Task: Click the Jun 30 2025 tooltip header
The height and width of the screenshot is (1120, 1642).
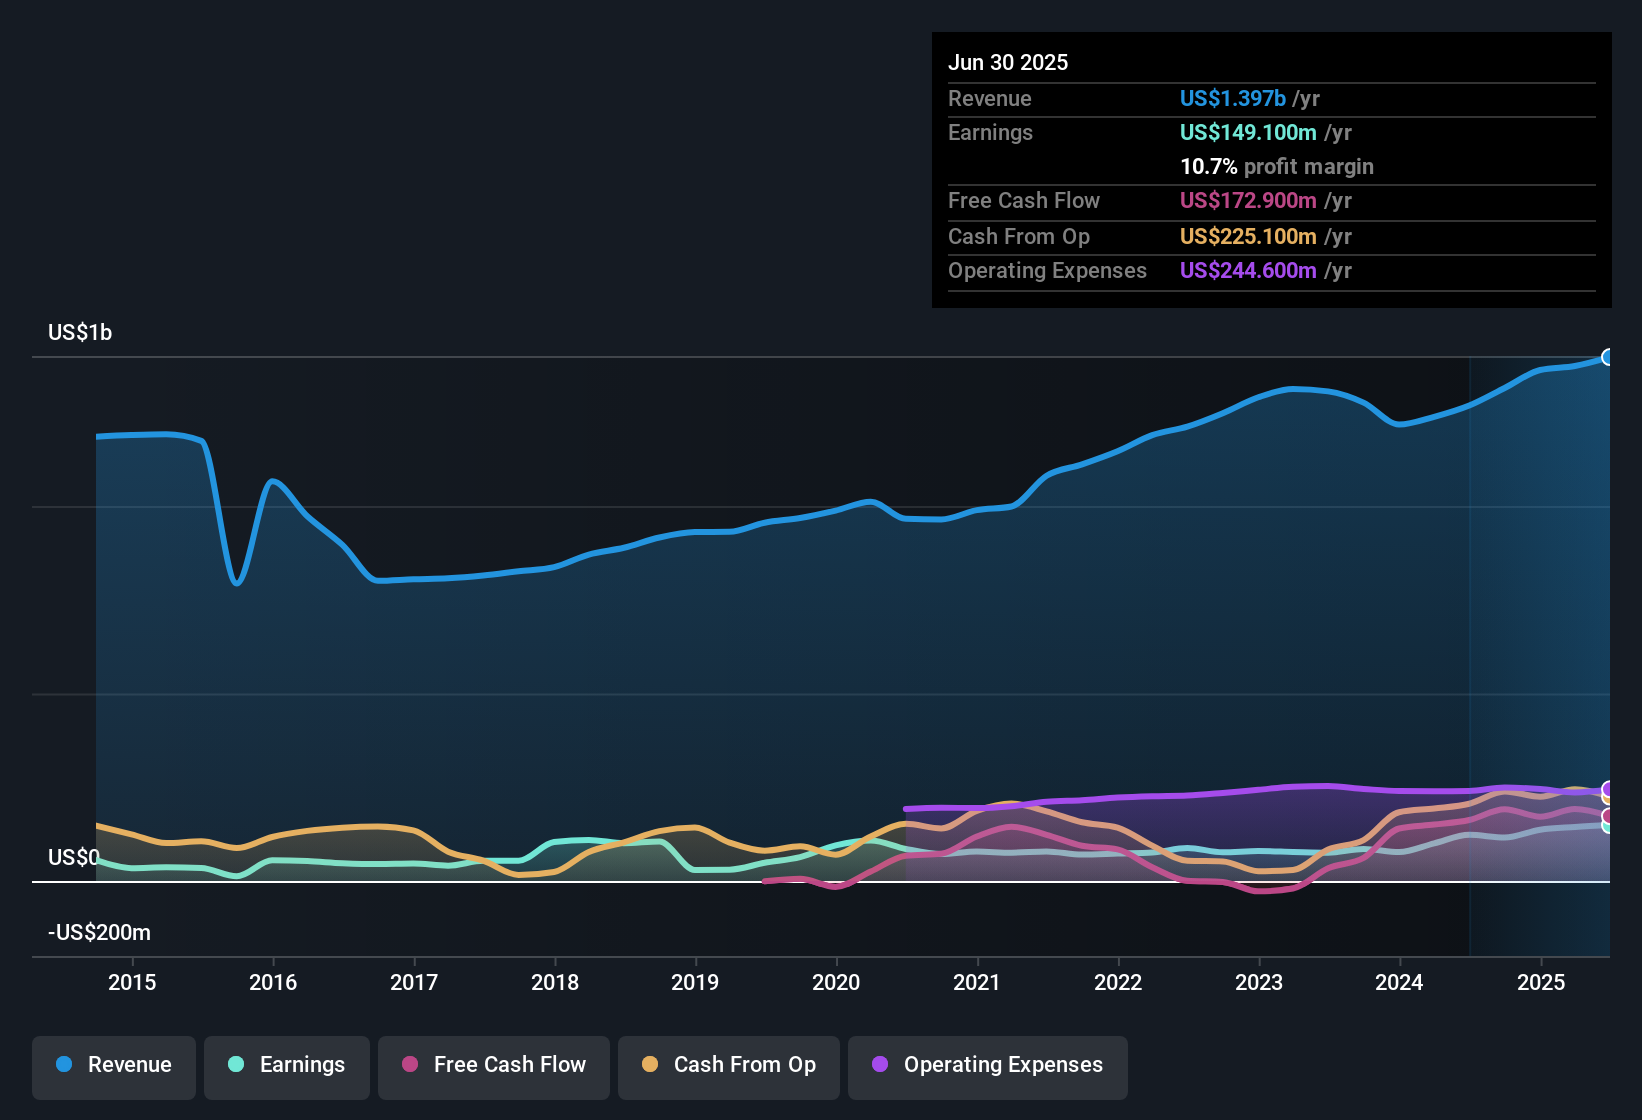Action: click(x=1008, y=62)
